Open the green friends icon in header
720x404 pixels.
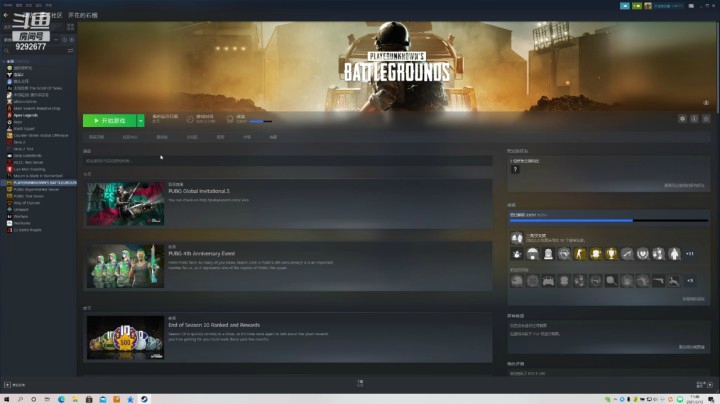[636, 6]
